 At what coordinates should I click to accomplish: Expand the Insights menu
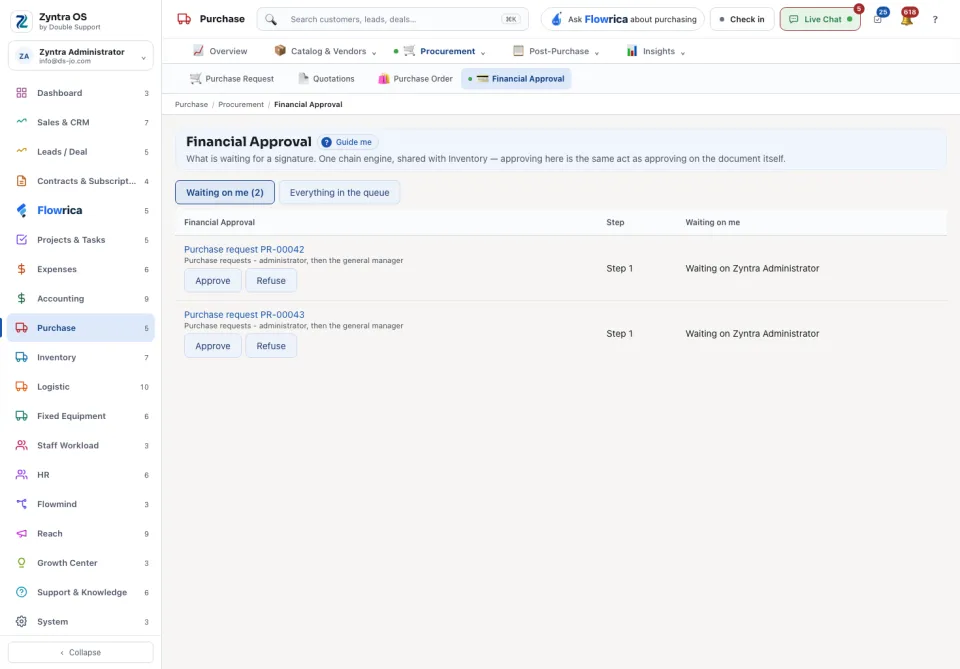655,51
